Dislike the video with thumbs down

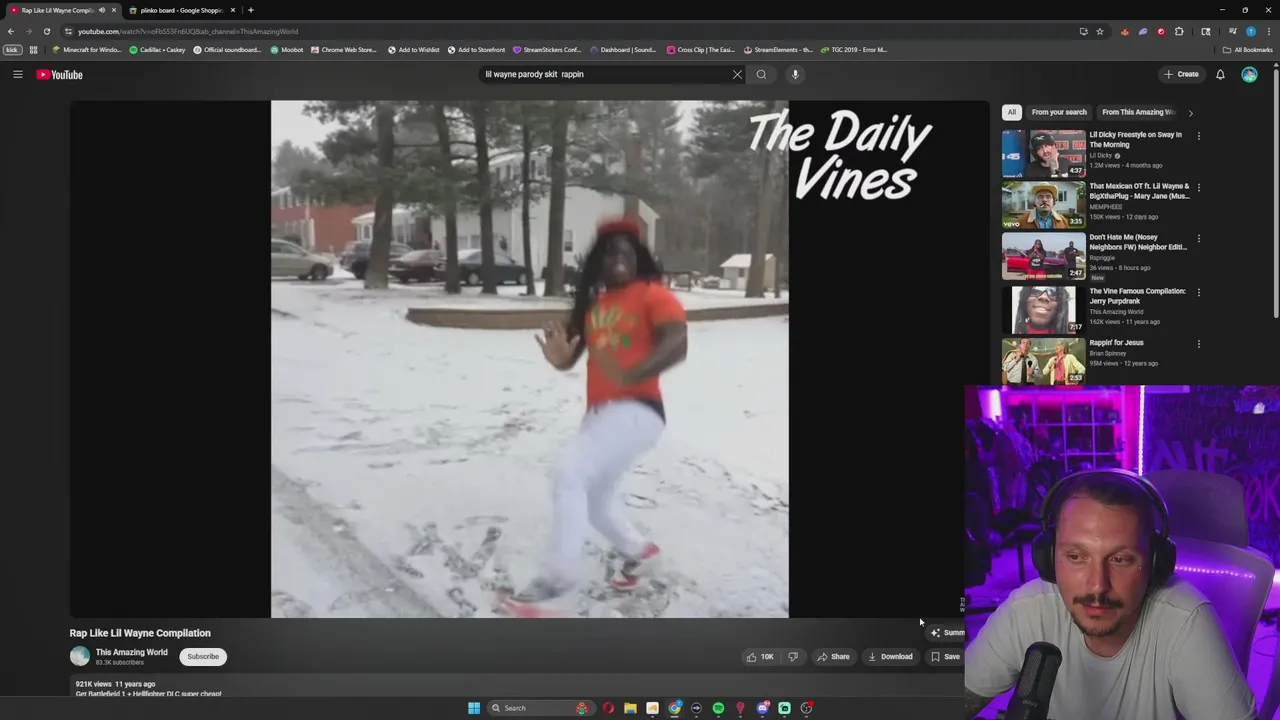click(x=793, y=657)
